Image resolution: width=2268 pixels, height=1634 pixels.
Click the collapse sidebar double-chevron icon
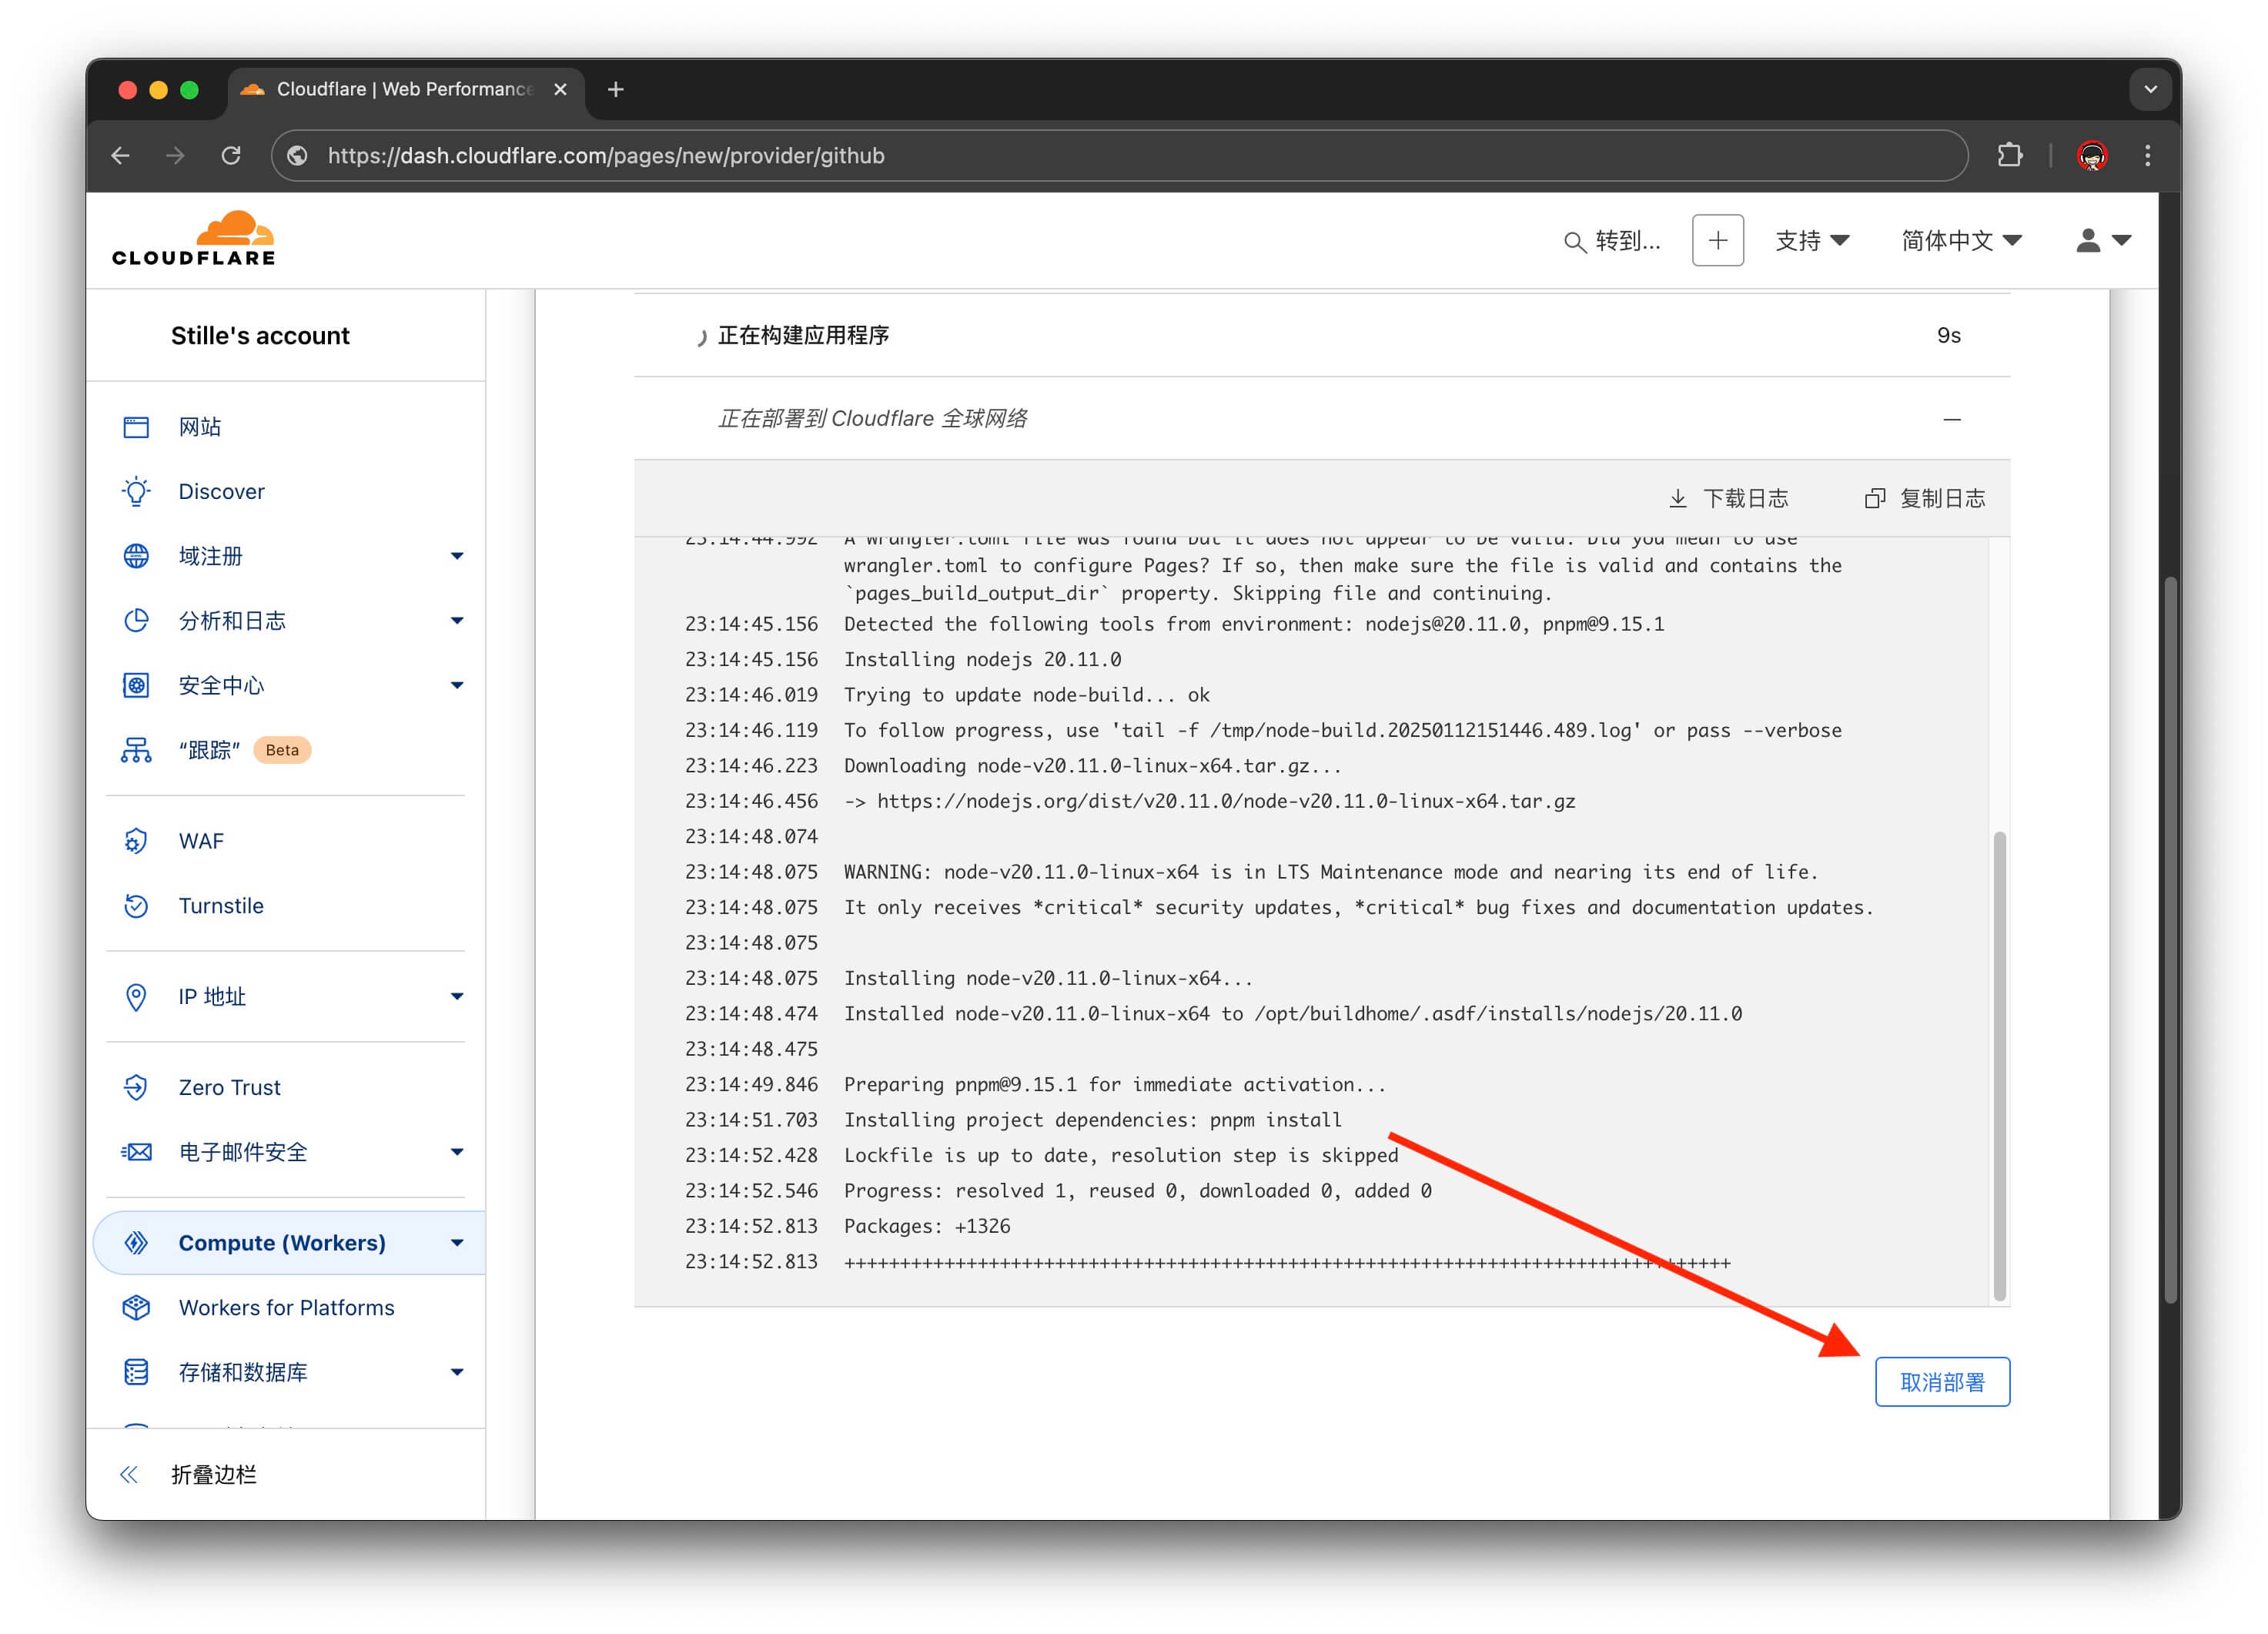[129, 1474]
